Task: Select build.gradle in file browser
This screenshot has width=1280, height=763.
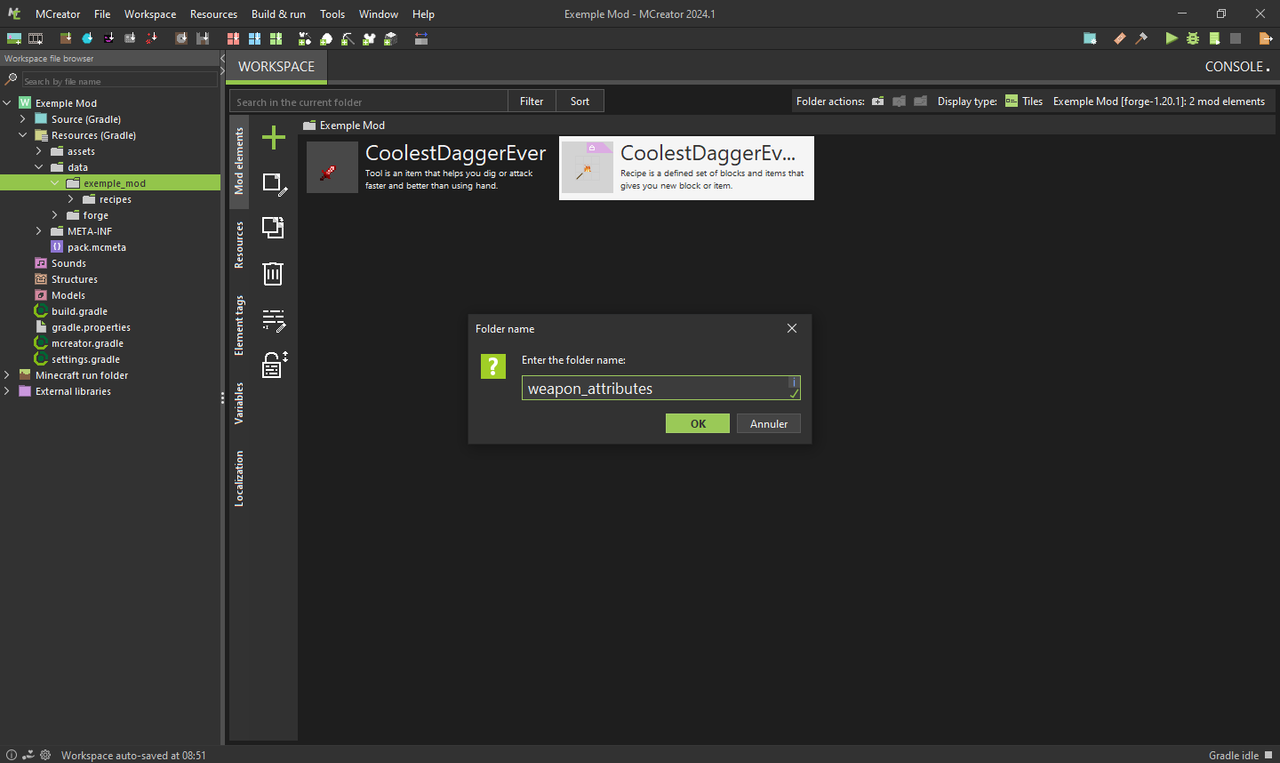Action: pos(79,311)
